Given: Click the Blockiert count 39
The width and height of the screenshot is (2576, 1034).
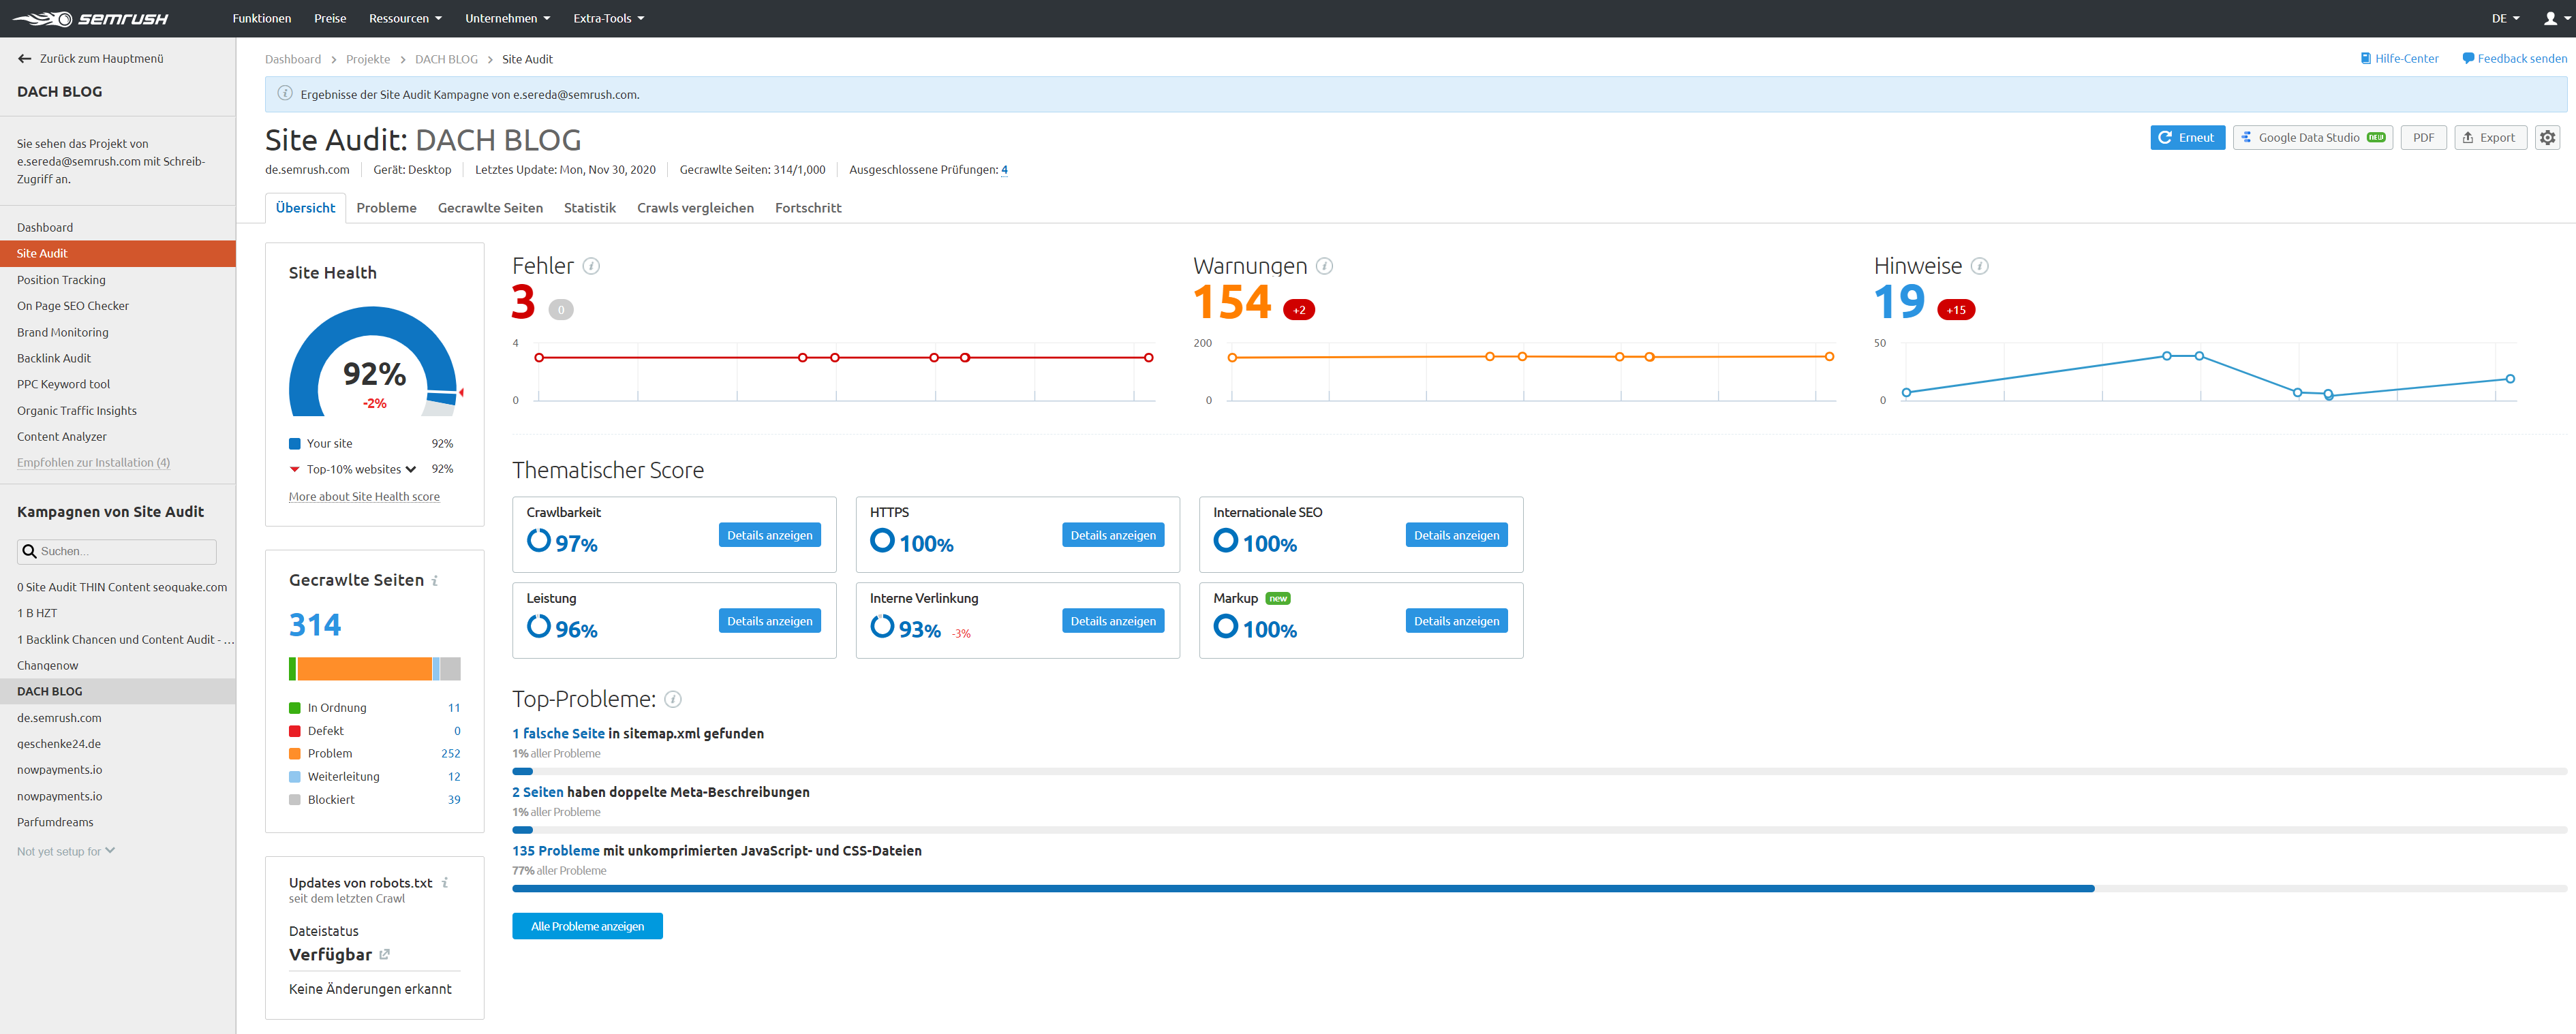Looking at the screenshot, I should click(454, 800).
